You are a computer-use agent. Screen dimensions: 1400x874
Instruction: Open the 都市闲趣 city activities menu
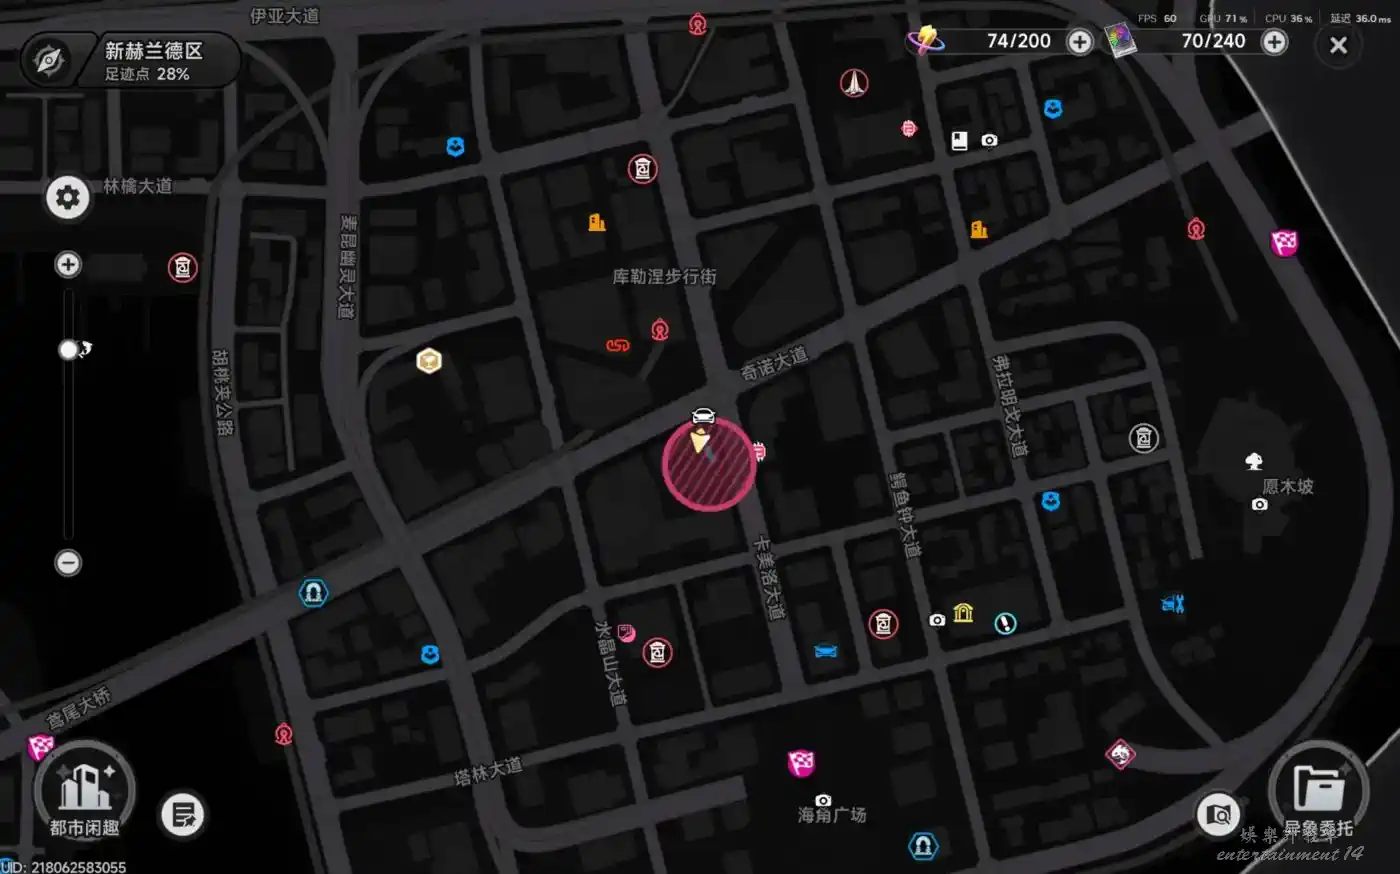[84, 792]
